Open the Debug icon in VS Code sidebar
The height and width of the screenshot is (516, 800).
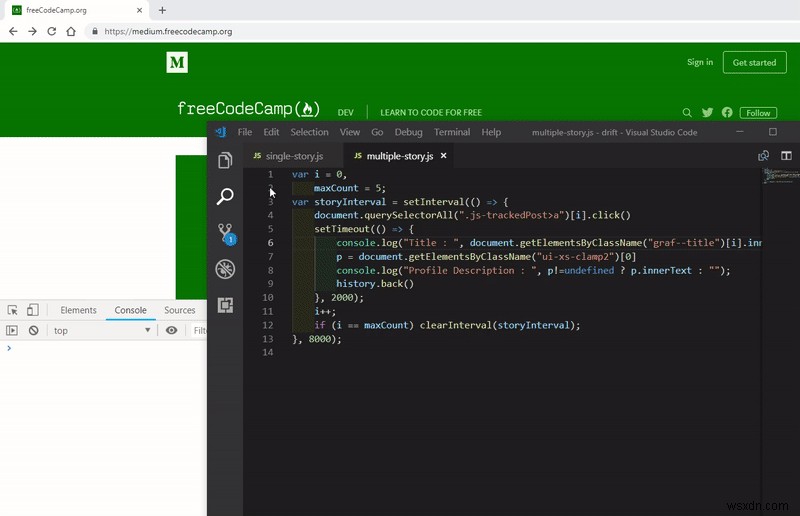coord(225,269)
